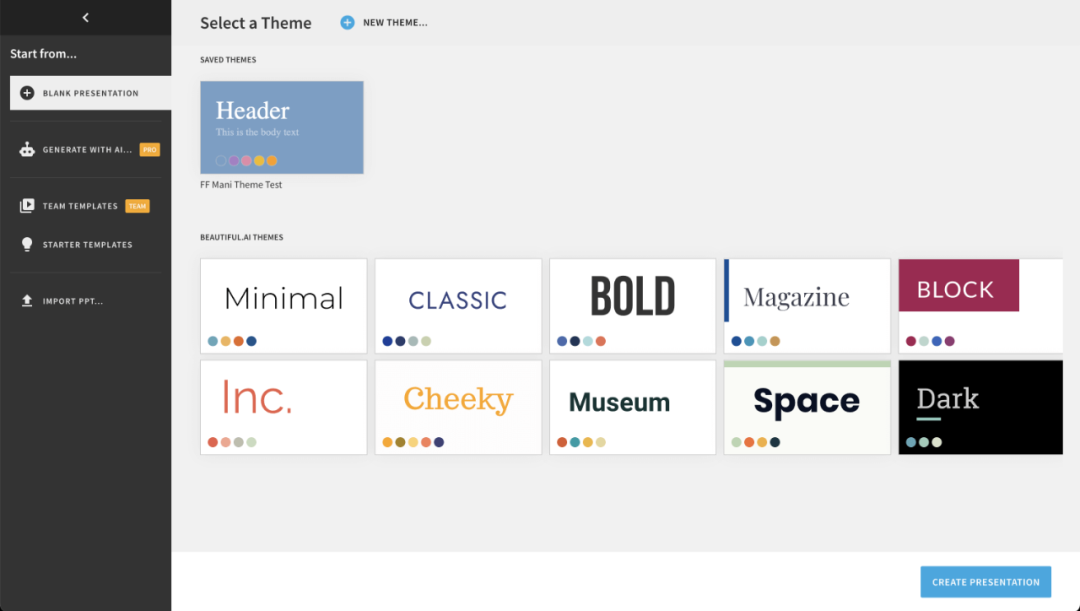Select the Cheeky theme card

point(458,407)
